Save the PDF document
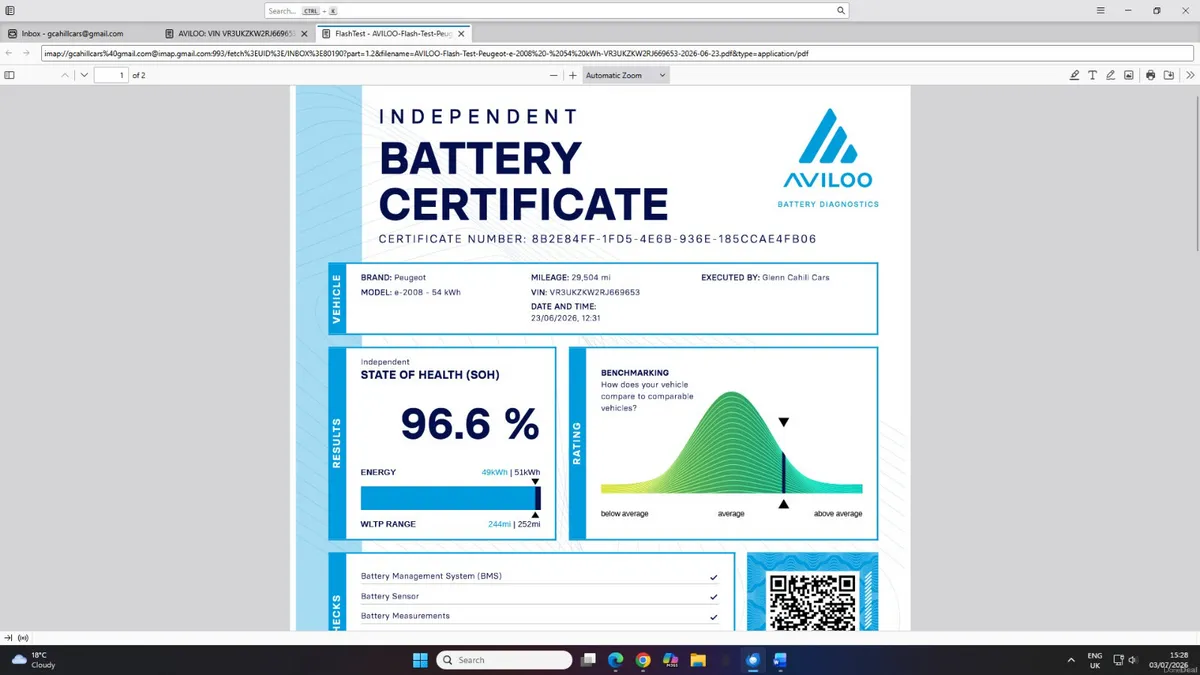Viewport: 1200px width, 675px height. point(1168,75)
